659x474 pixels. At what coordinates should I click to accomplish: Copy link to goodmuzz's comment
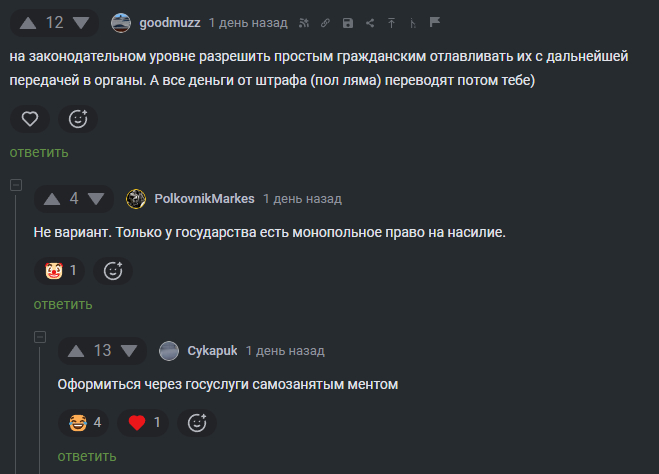[x=324, y=22]
